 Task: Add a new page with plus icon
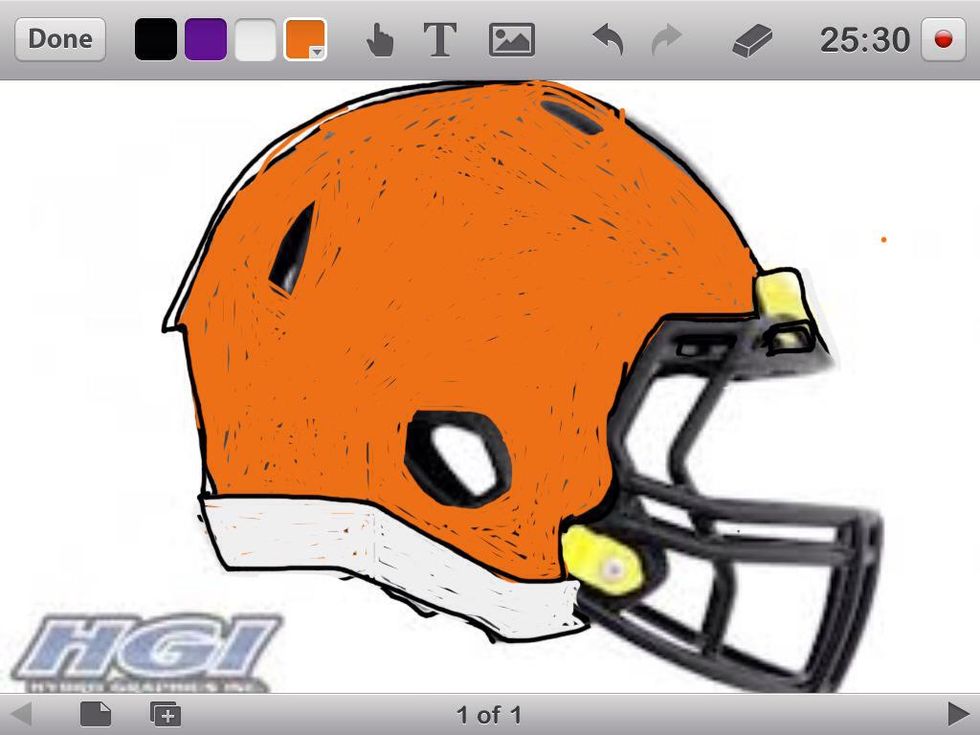tap(165, 714)
